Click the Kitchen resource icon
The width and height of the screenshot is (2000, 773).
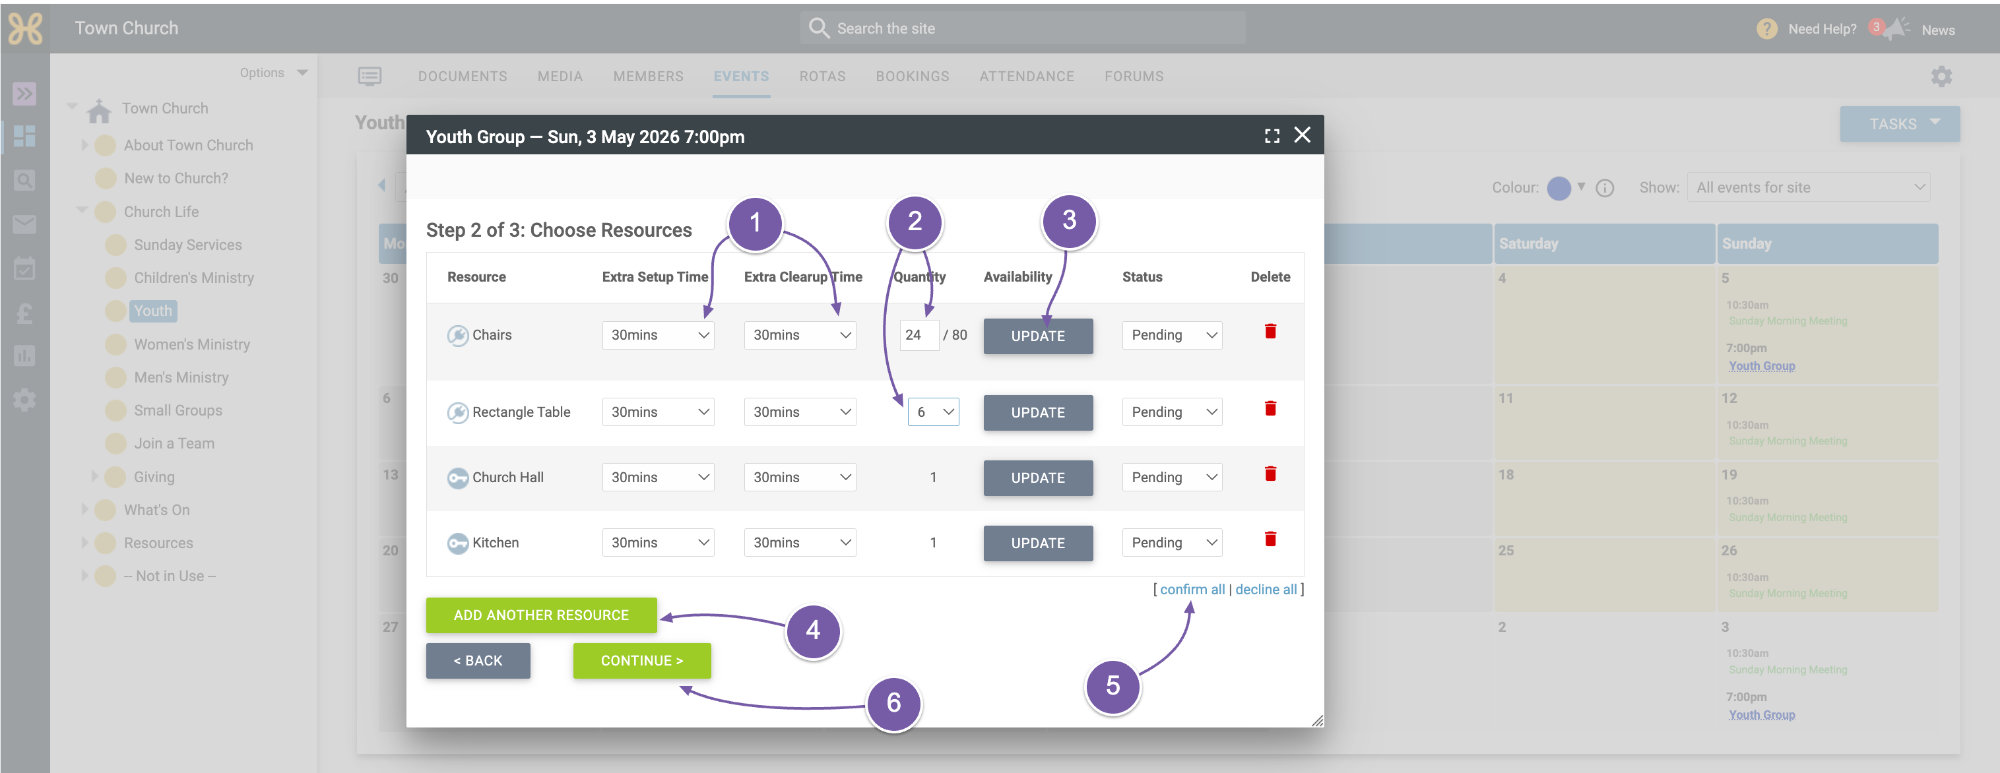pos(457,543)
